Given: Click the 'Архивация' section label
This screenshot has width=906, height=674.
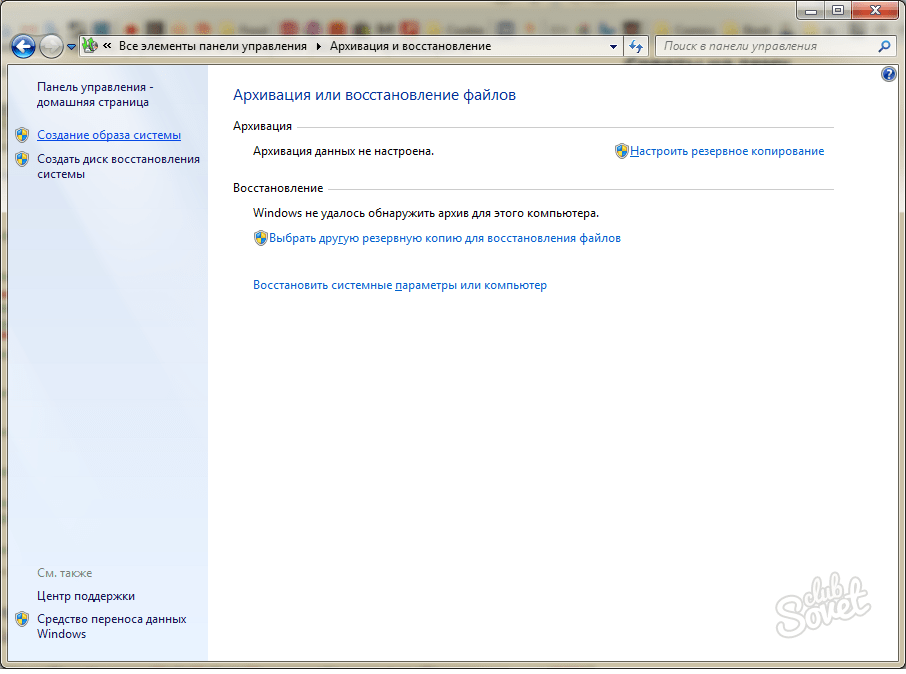Looking at the screenshot, I should (x=262, y=127).
